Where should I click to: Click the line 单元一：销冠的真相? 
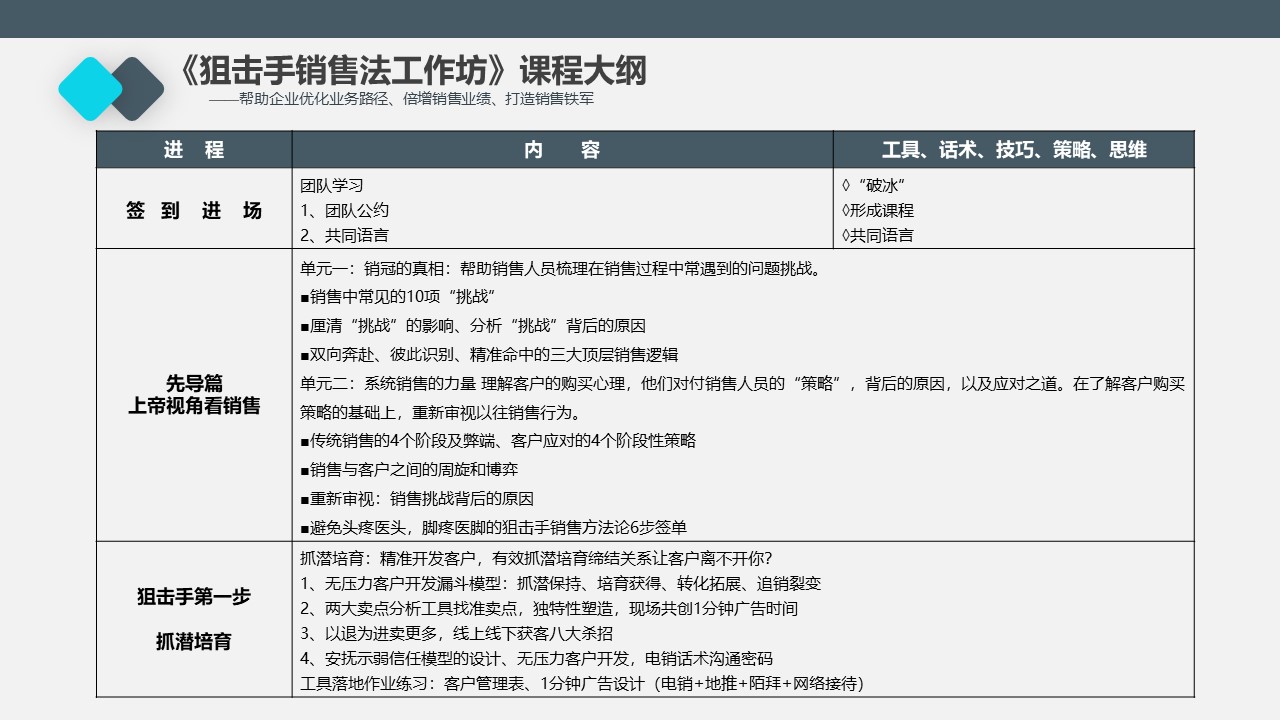561,268
